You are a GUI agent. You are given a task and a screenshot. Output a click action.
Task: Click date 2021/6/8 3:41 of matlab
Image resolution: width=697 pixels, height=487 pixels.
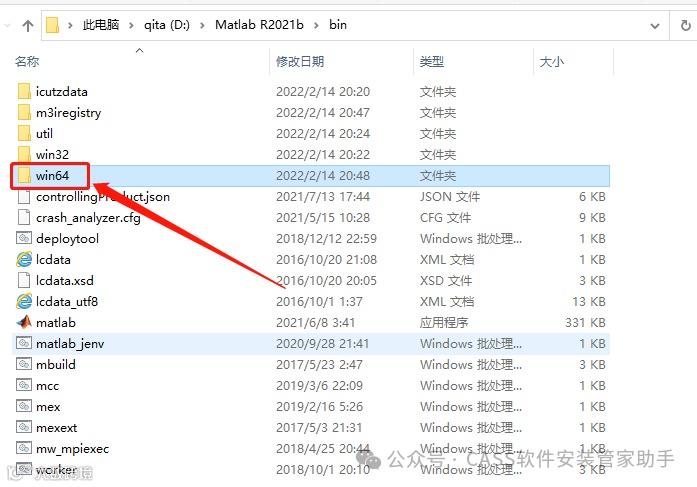point(316,322)
